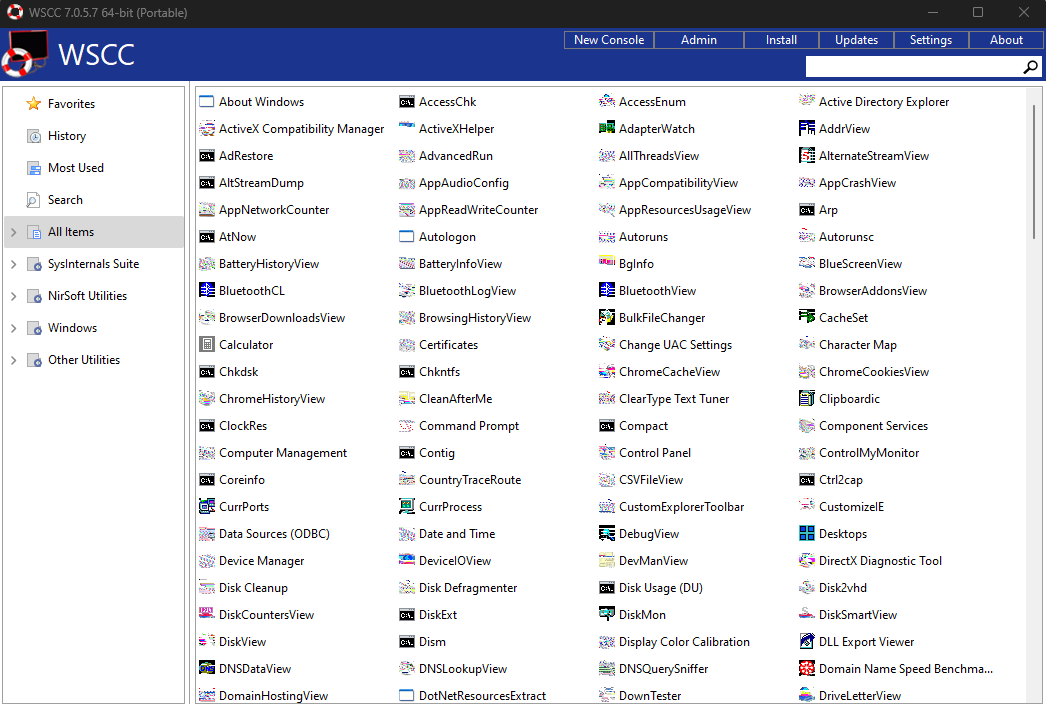Click the Domain Name Speed Benchmark icon

pyautogui.click(x=807, y=669)
